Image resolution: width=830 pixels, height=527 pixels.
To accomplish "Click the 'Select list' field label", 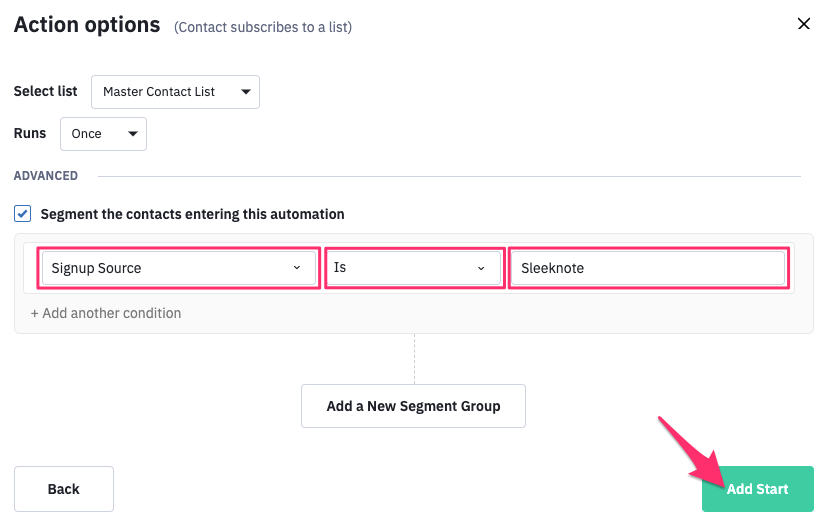I will pyautogui.click(x=46, y=91).
